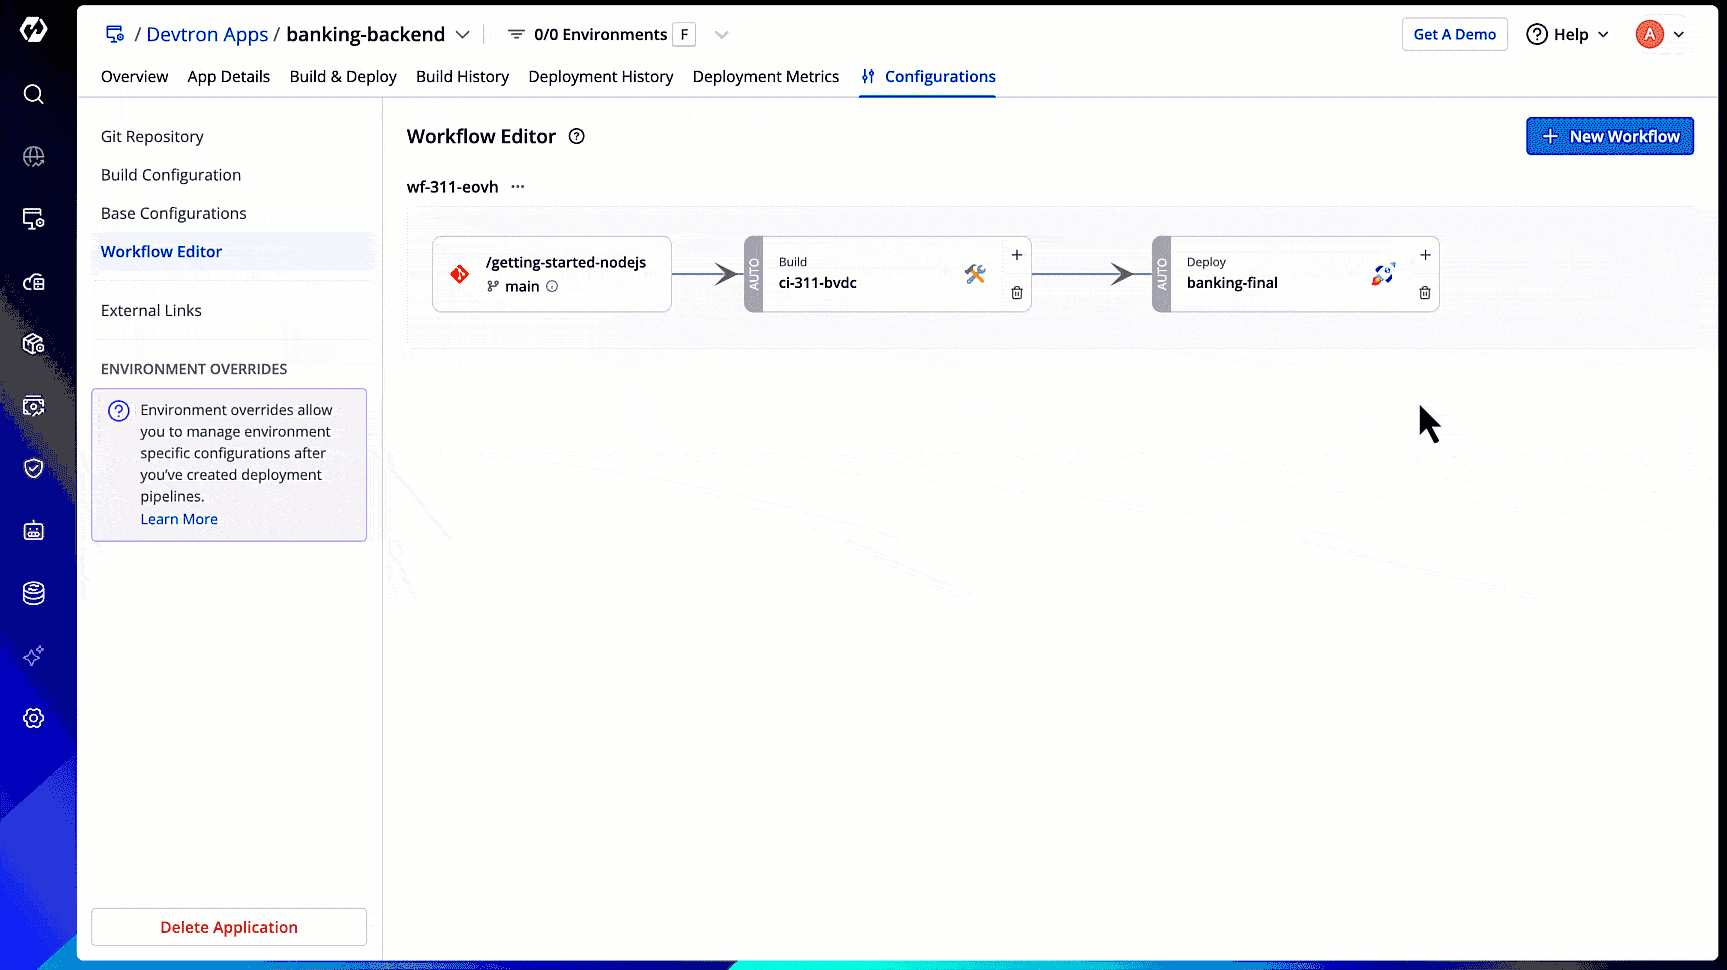Open the wf-311-eovh workflow options menu

point(517,187)
